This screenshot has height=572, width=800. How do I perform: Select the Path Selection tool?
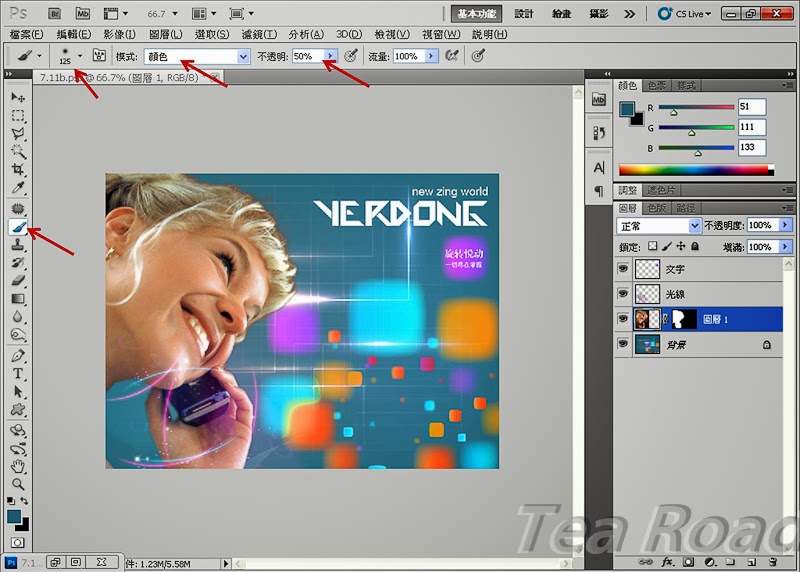click(18, 391)
